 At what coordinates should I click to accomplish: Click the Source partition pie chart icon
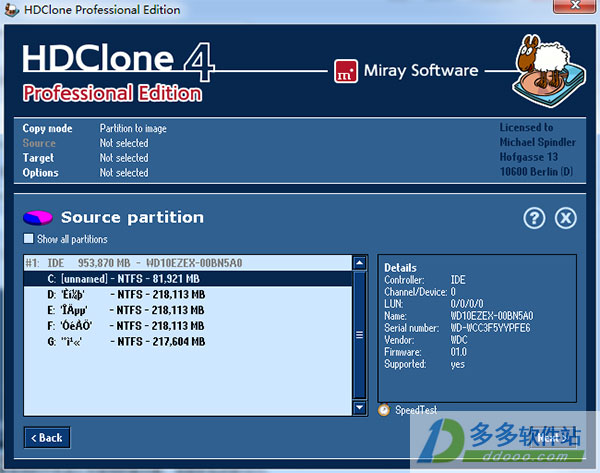coord(38,218)
